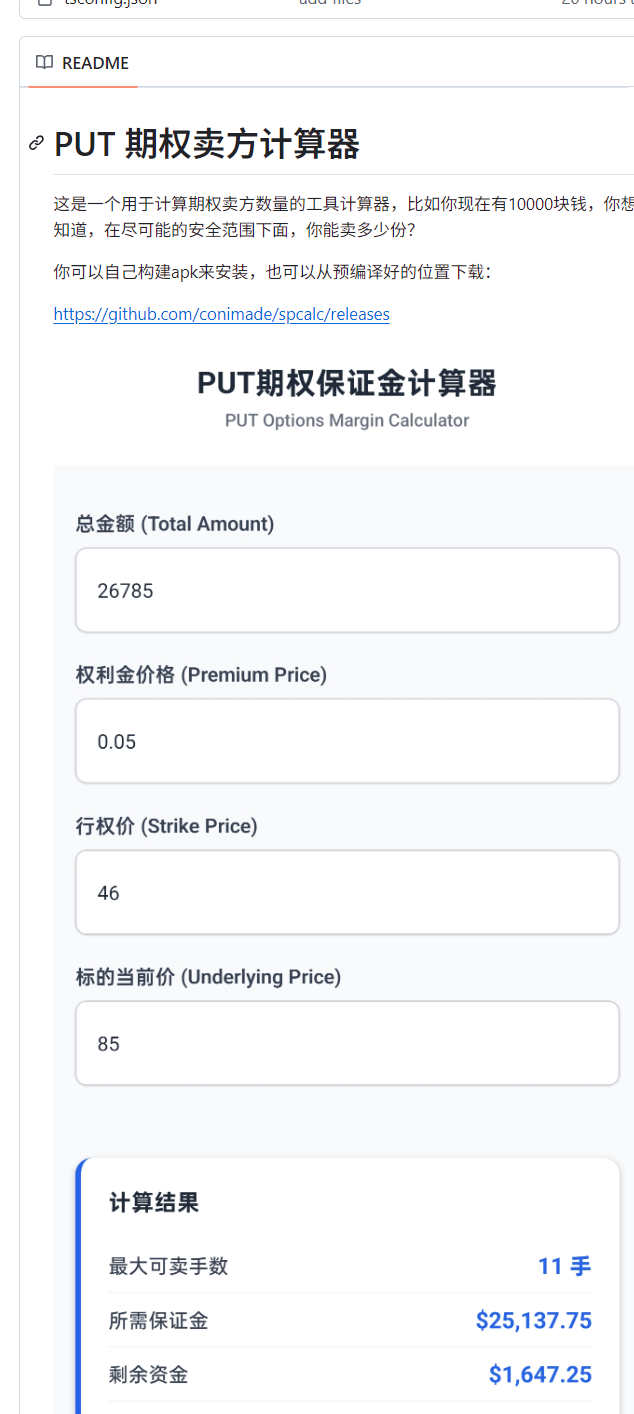The height and width of the screenshot is (1414, 634).
Task: Select the 权利金价格 (Premium Price) field
Action: point(347,740)
